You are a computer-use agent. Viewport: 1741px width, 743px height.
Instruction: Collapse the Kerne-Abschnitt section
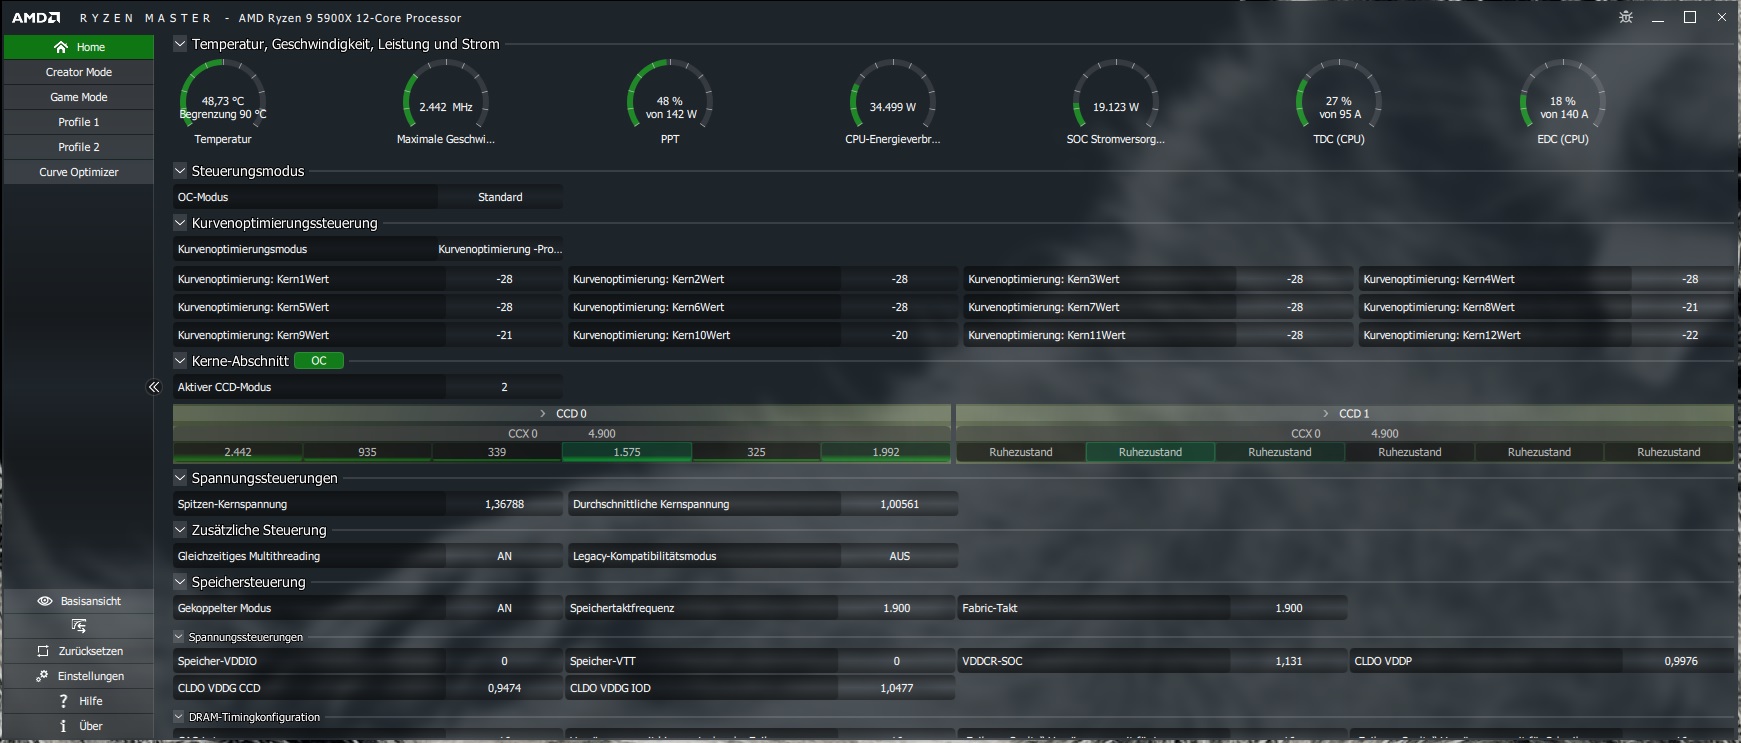(x=180, y=361)
